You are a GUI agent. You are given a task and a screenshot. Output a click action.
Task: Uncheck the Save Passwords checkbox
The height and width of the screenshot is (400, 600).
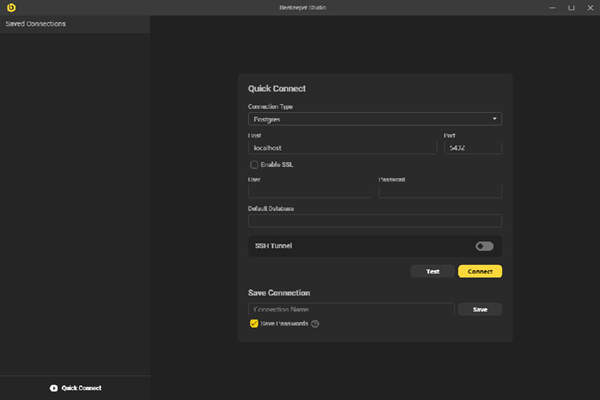(x=254, y=324)
